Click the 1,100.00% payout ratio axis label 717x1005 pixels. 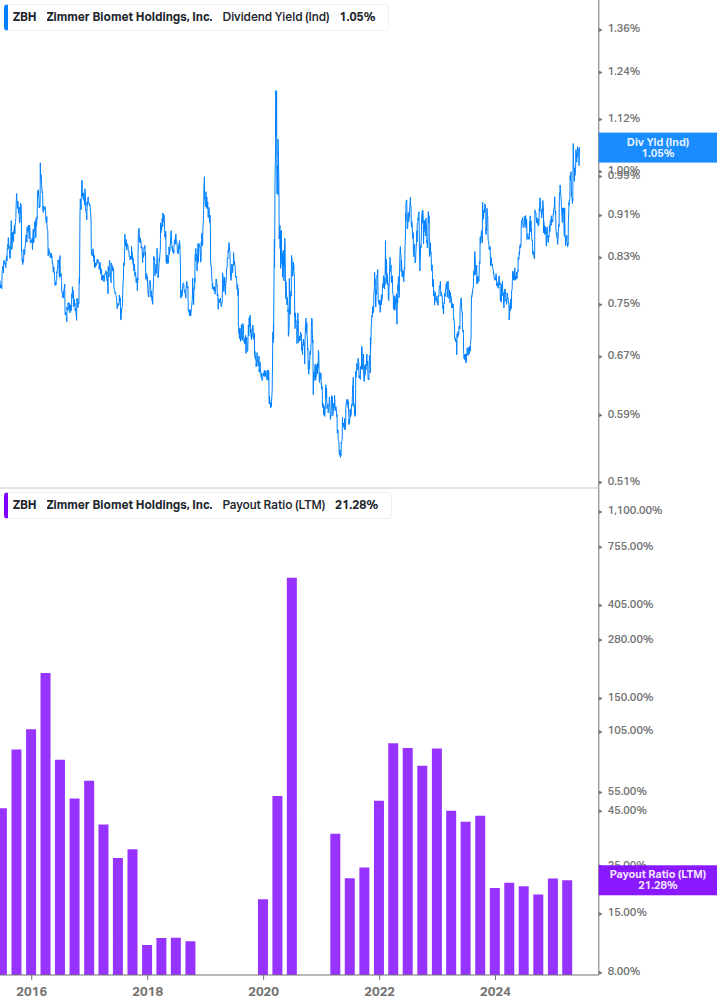coord(634,510)
